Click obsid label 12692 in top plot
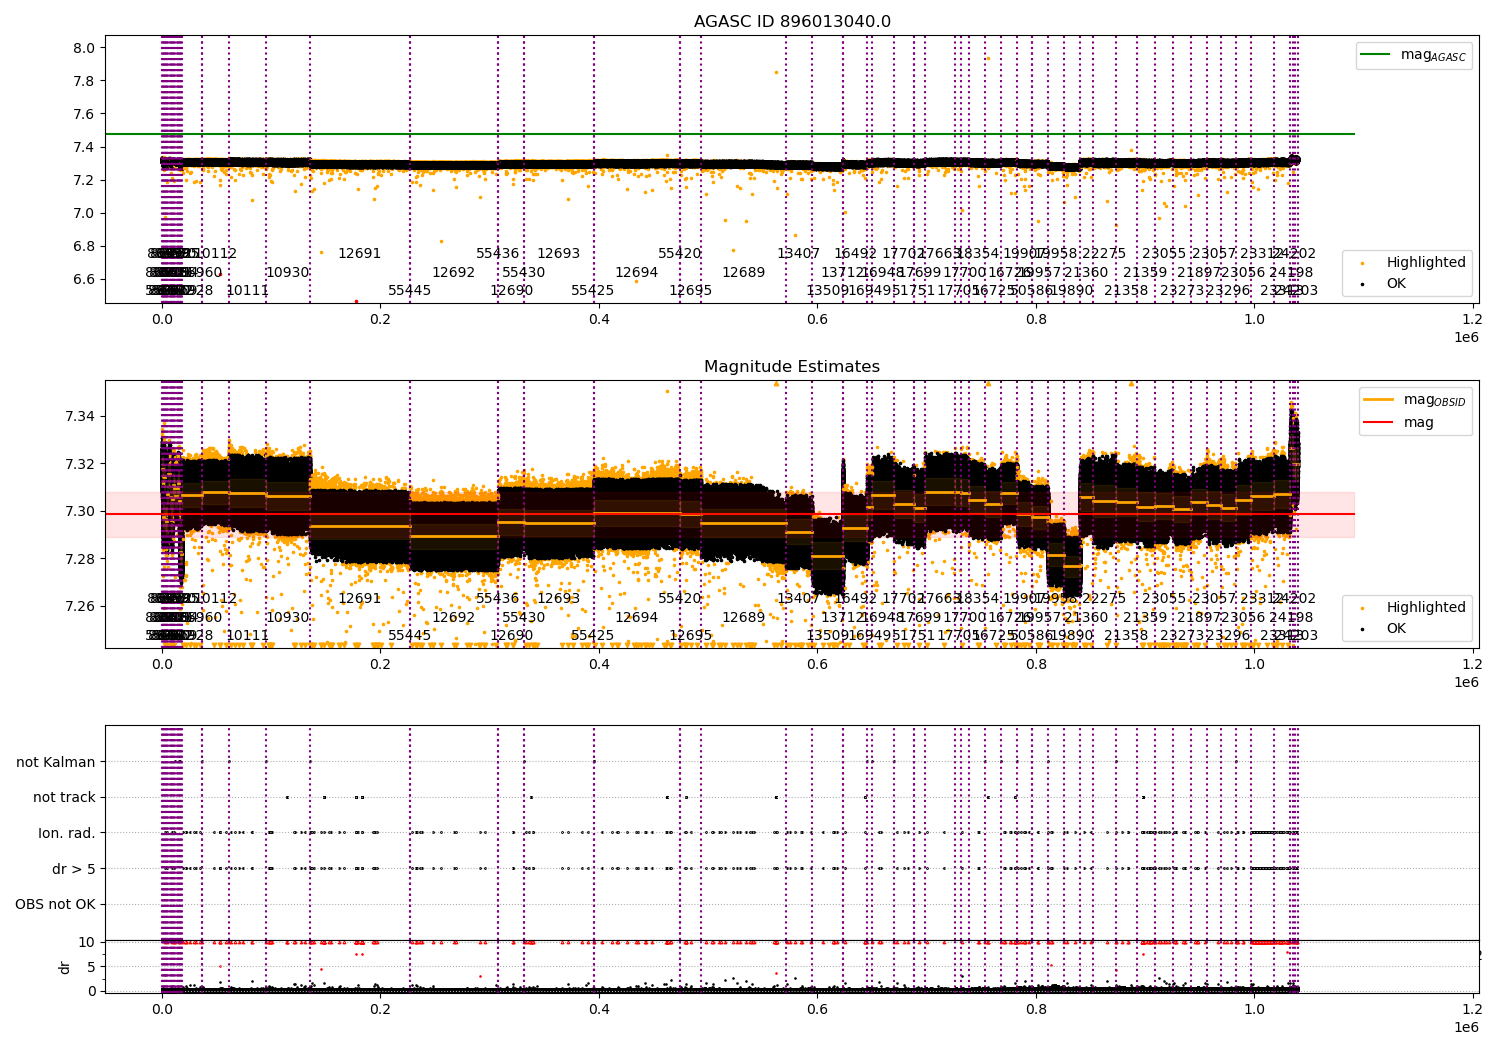Screen dimensions: 1500x1050 pos(454,272)
